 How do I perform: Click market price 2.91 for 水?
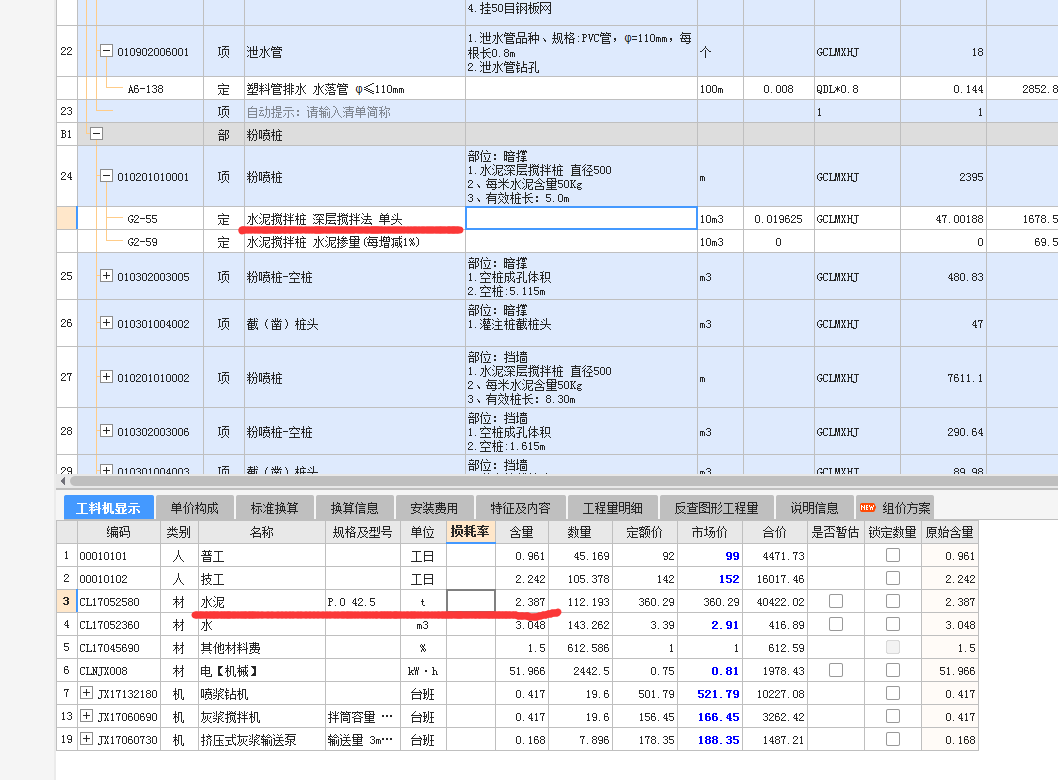[x=725, y=624]
